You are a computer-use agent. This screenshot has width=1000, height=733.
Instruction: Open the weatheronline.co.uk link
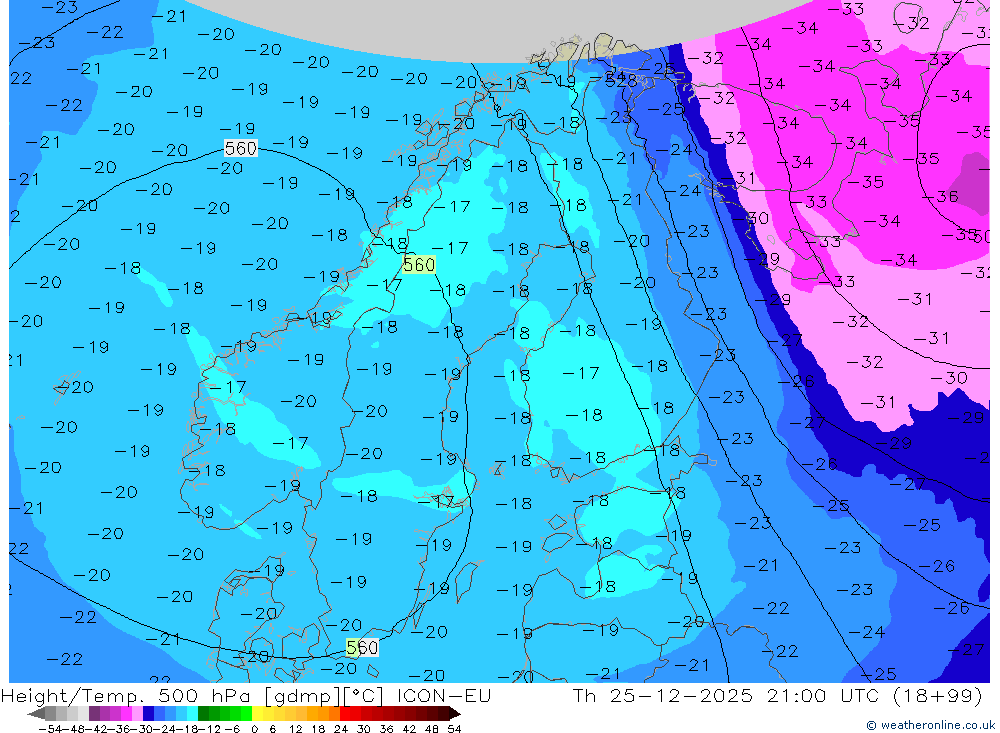pyautogui.click(x=931, y=725)
